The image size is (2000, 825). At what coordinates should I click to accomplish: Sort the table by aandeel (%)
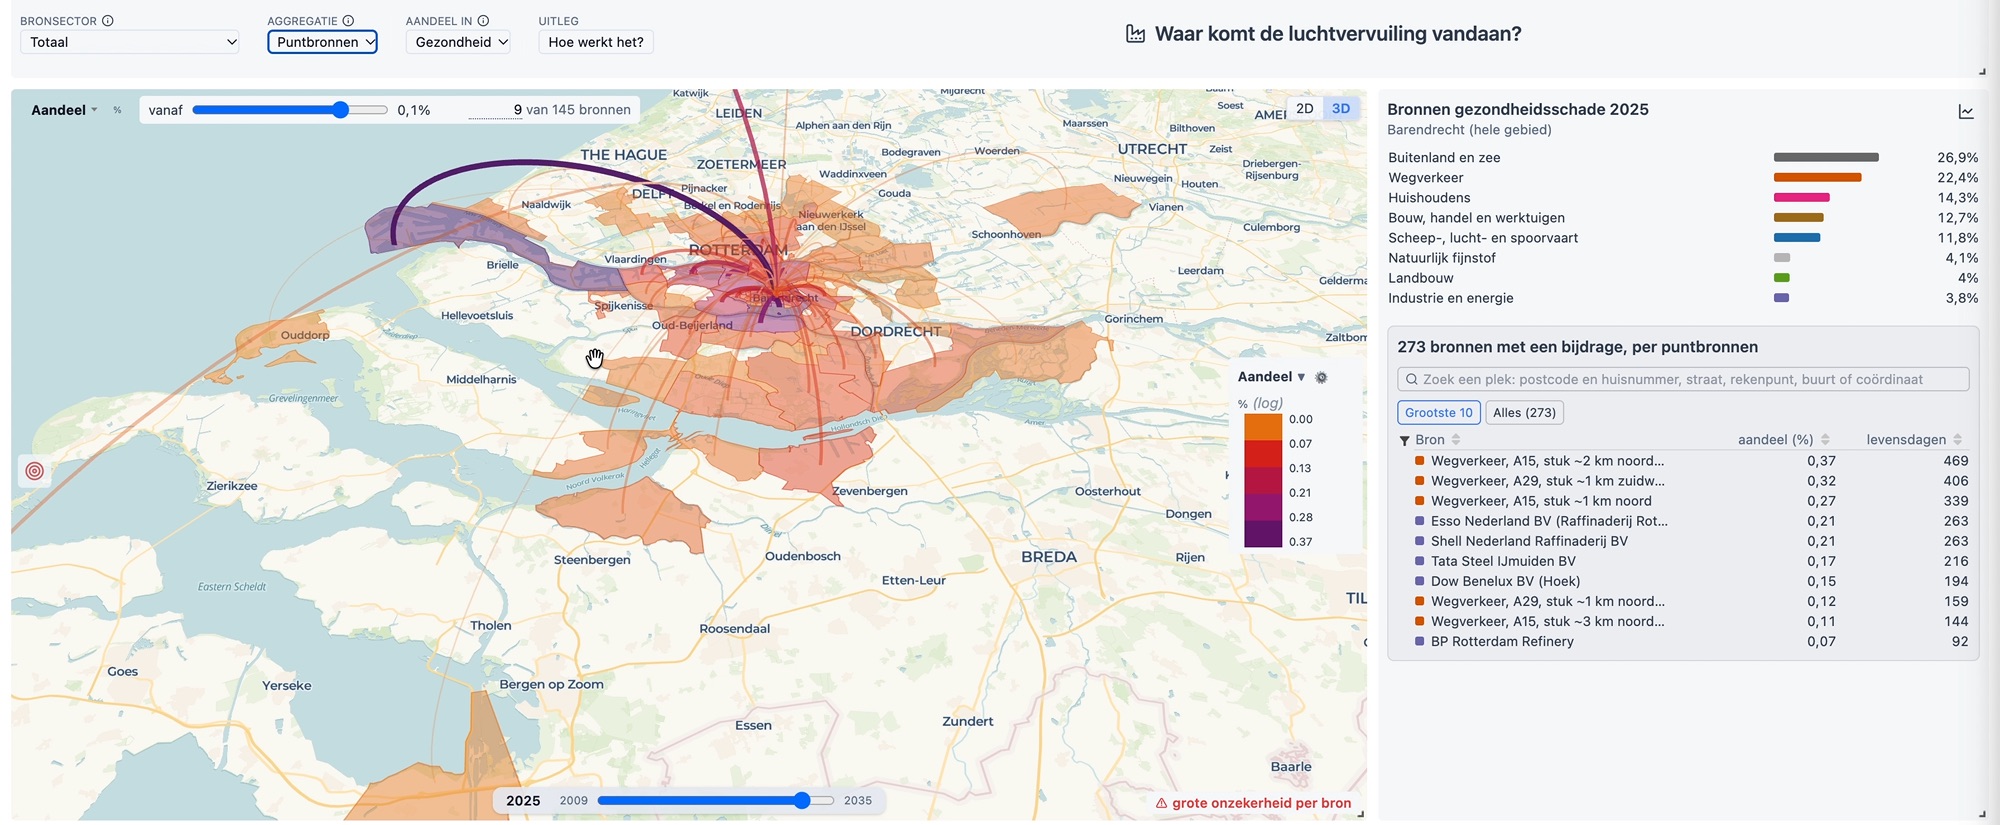click(x=1825, y=440)
